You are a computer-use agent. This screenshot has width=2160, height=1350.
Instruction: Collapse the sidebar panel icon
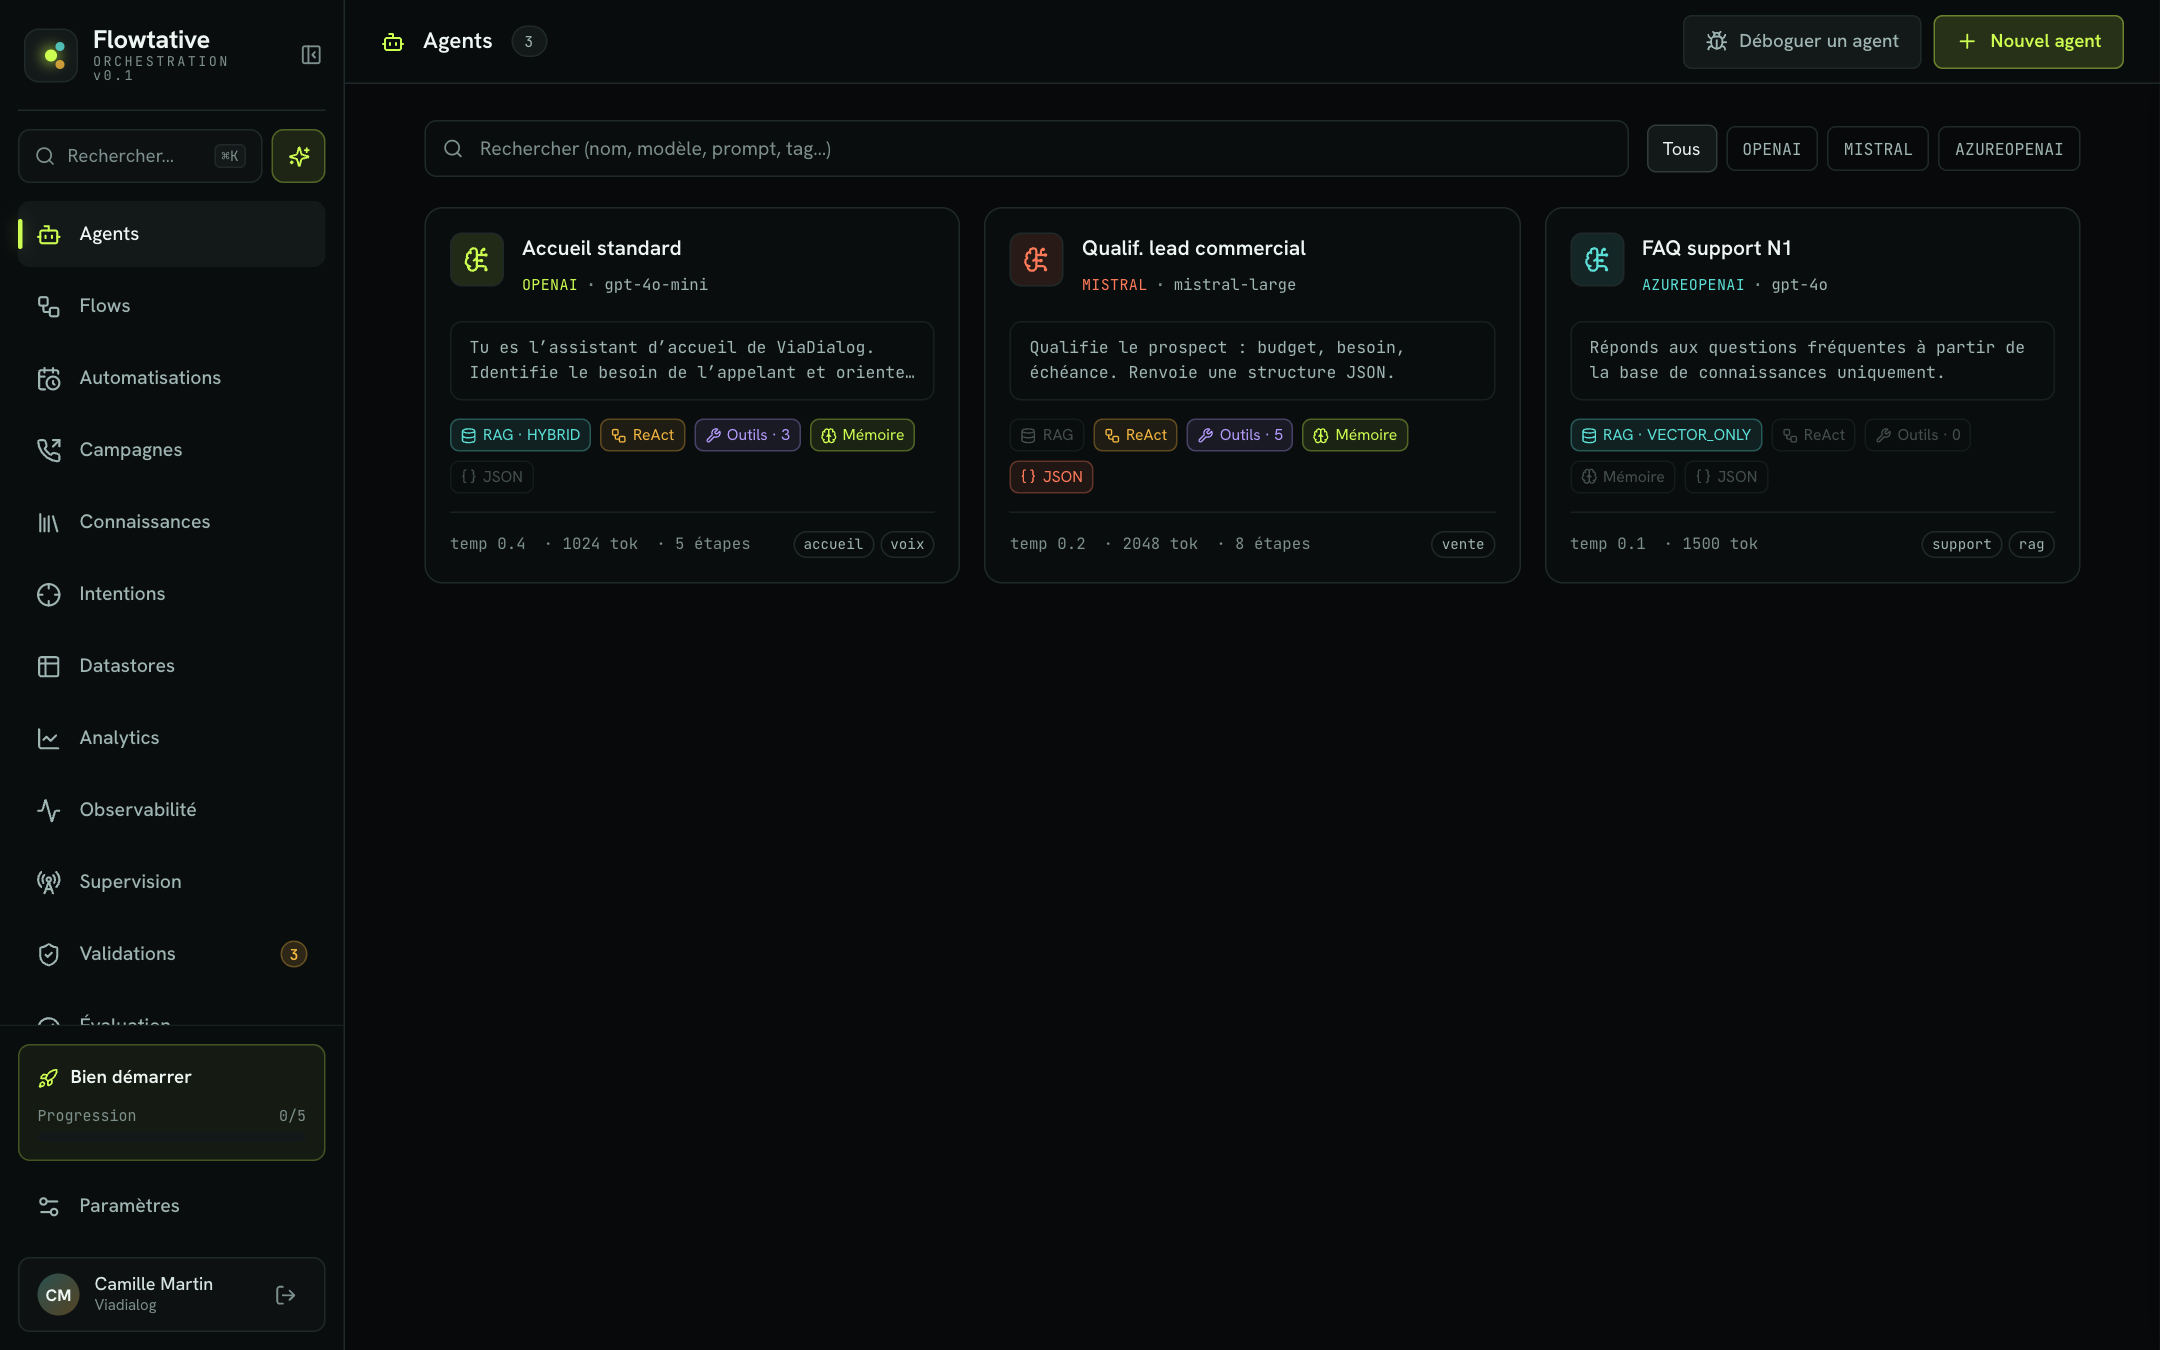tap(311, 55)
